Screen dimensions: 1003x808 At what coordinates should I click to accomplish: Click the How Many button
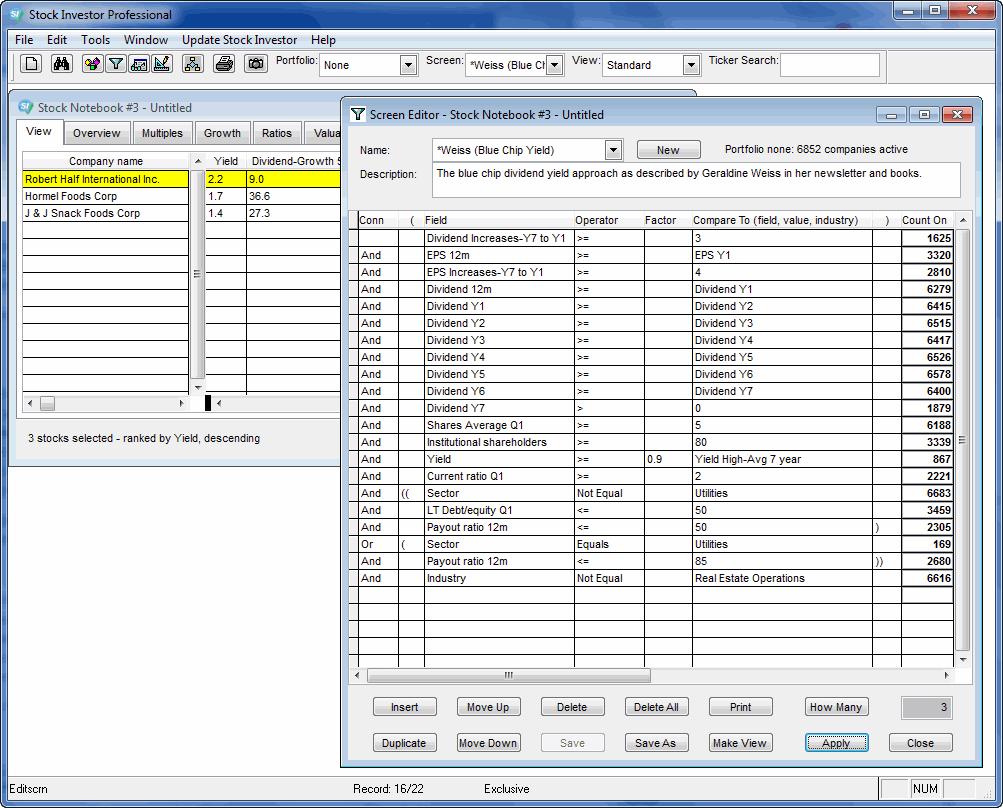click(835, 706)
